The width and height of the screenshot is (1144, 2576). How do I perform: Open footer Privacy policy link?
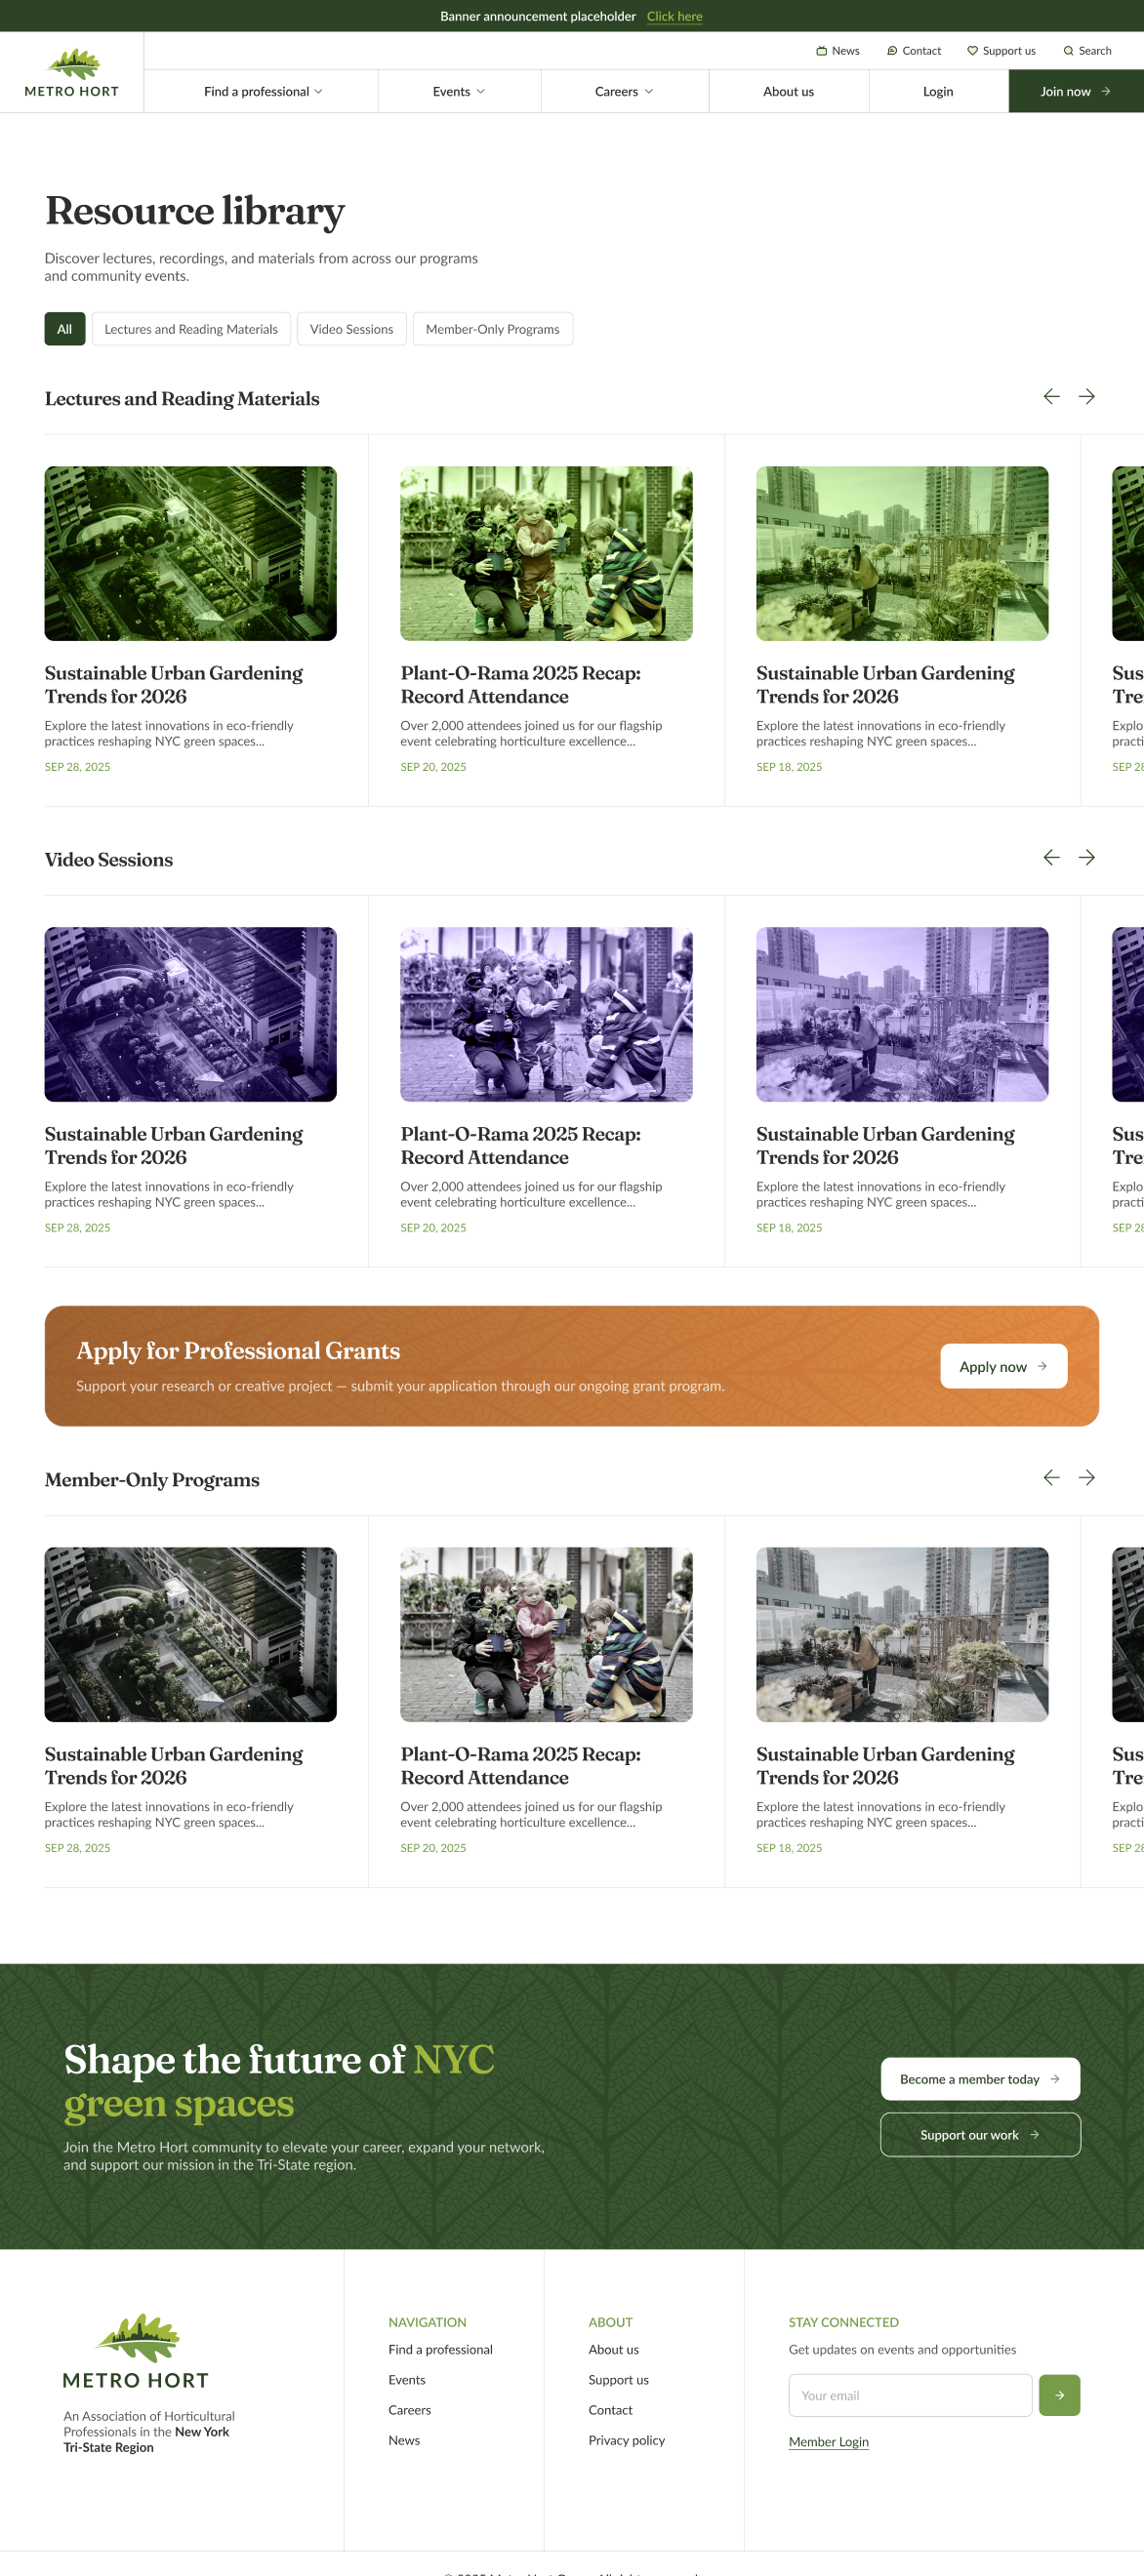coord(626,2440)
